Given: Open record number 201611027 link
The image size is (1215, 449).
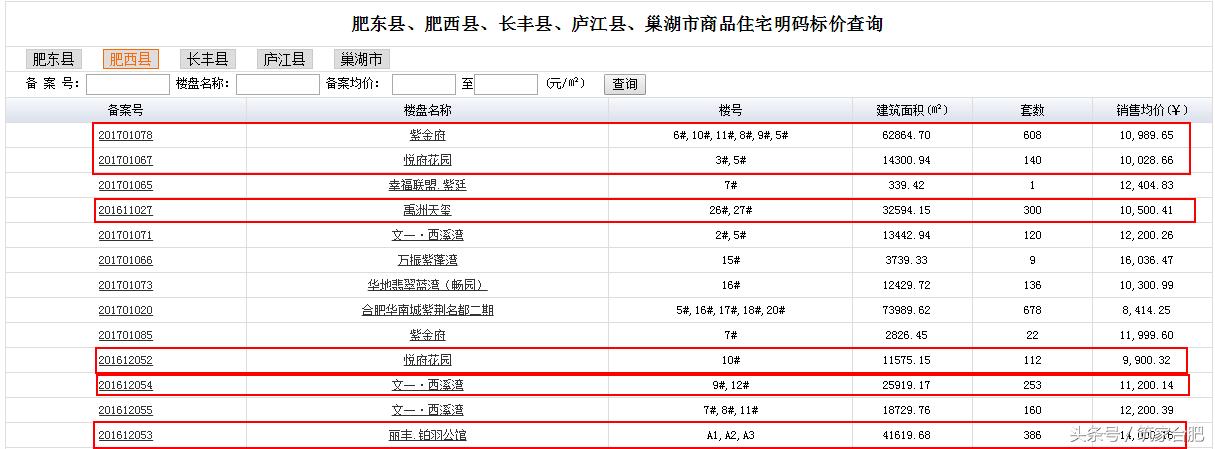Looking at the screenshot, I should [125, 210].
